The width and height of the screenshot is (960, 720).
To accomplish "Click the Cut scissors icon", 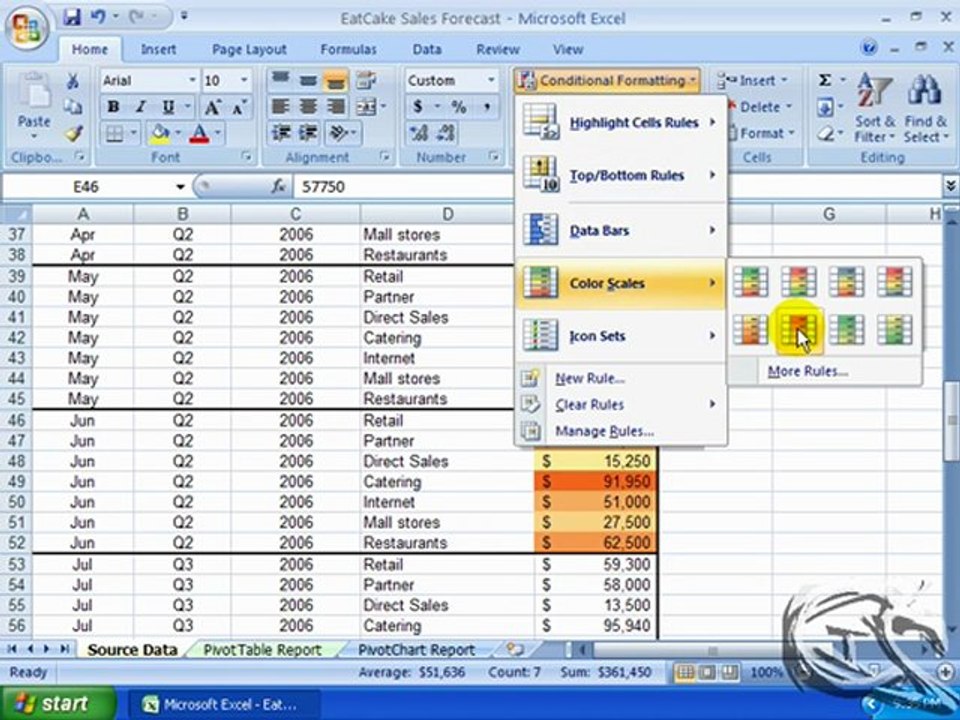I will (73, 81).
